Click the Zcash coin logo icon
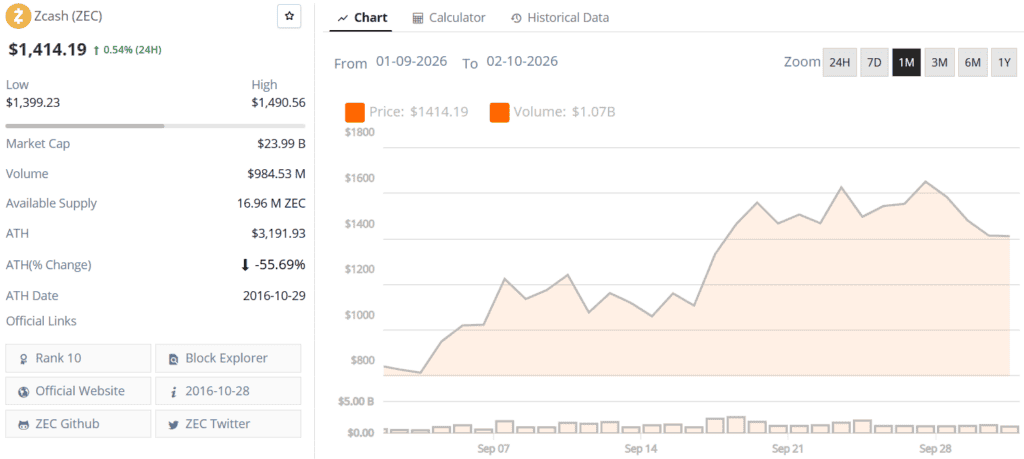Viewport: 1024px width, 459px height. click(x=18, y=15)
